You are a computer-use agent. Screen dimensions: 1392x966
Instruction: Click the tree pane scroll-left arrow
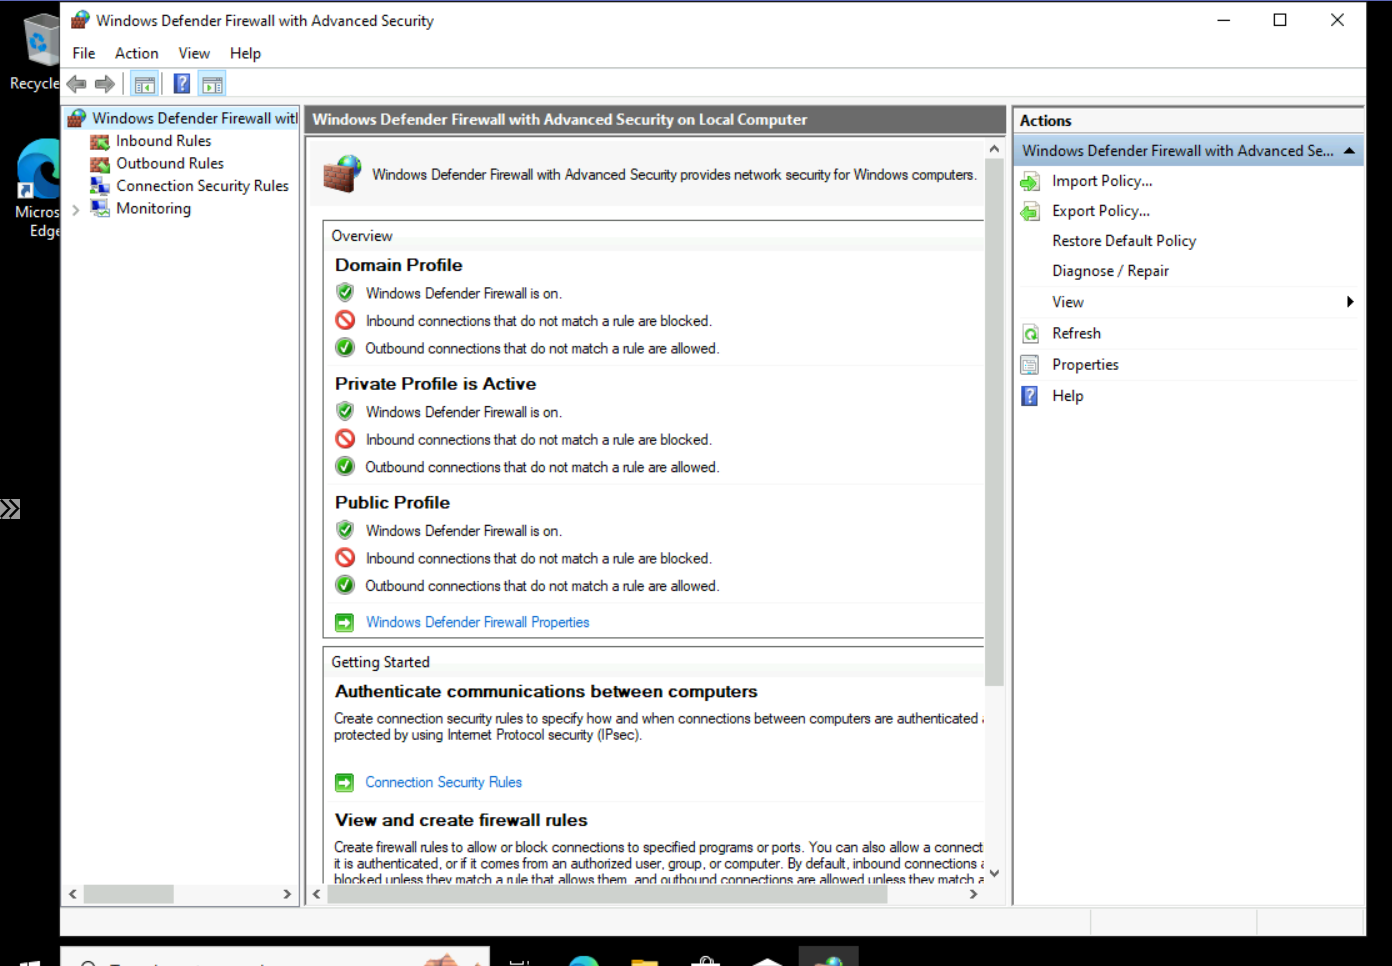pos(73,894)
